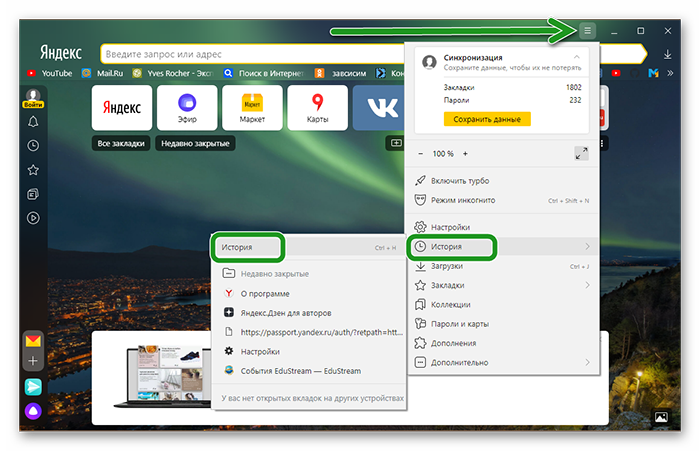Open Дополнения in the main menu
700x451 pixels.
pos(503,343)
